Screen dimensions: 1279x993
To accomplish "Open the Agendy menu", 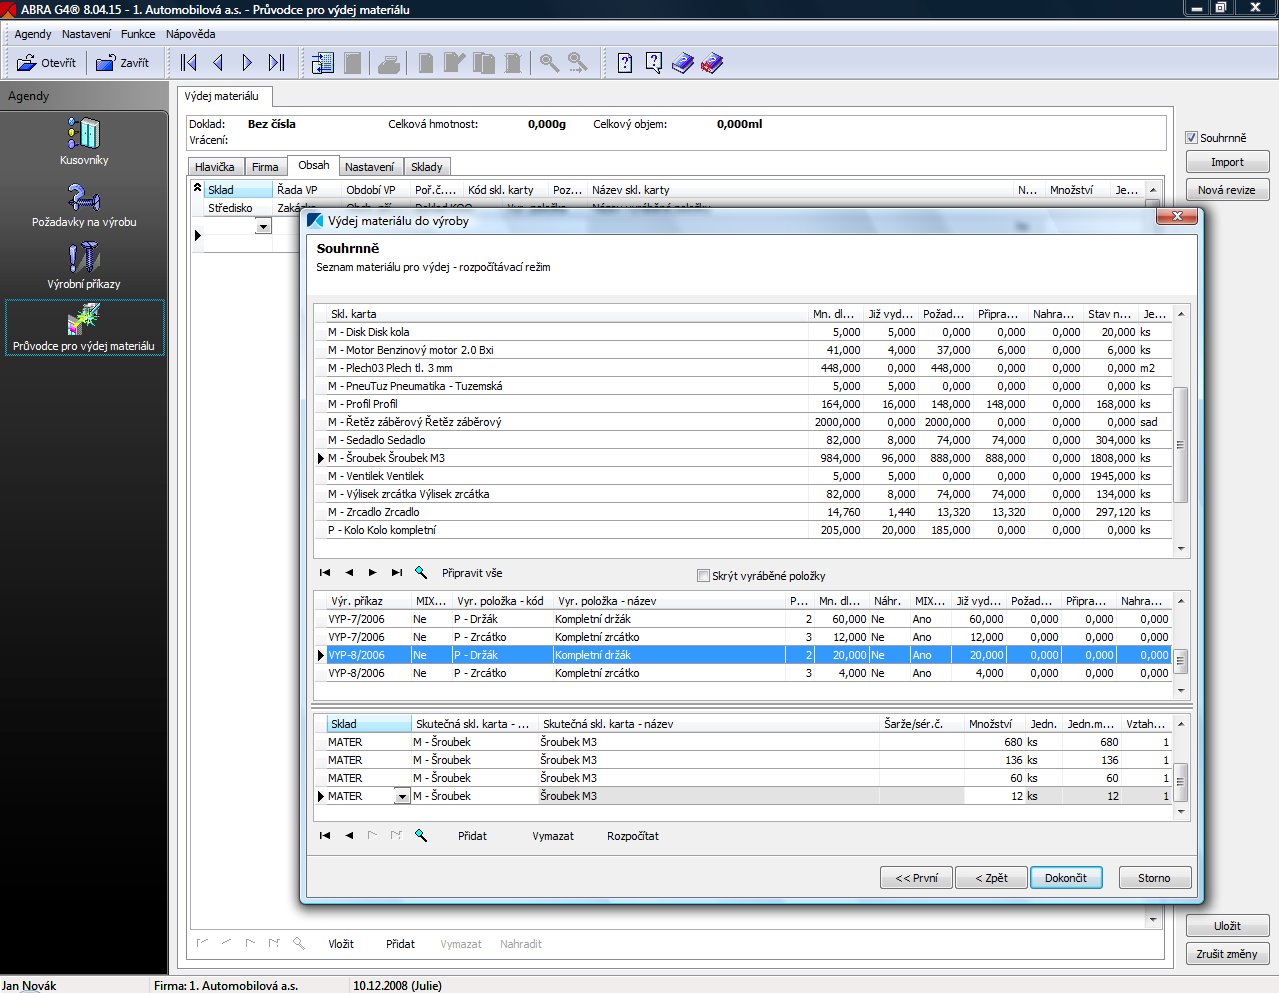I will tap(33, 34).
